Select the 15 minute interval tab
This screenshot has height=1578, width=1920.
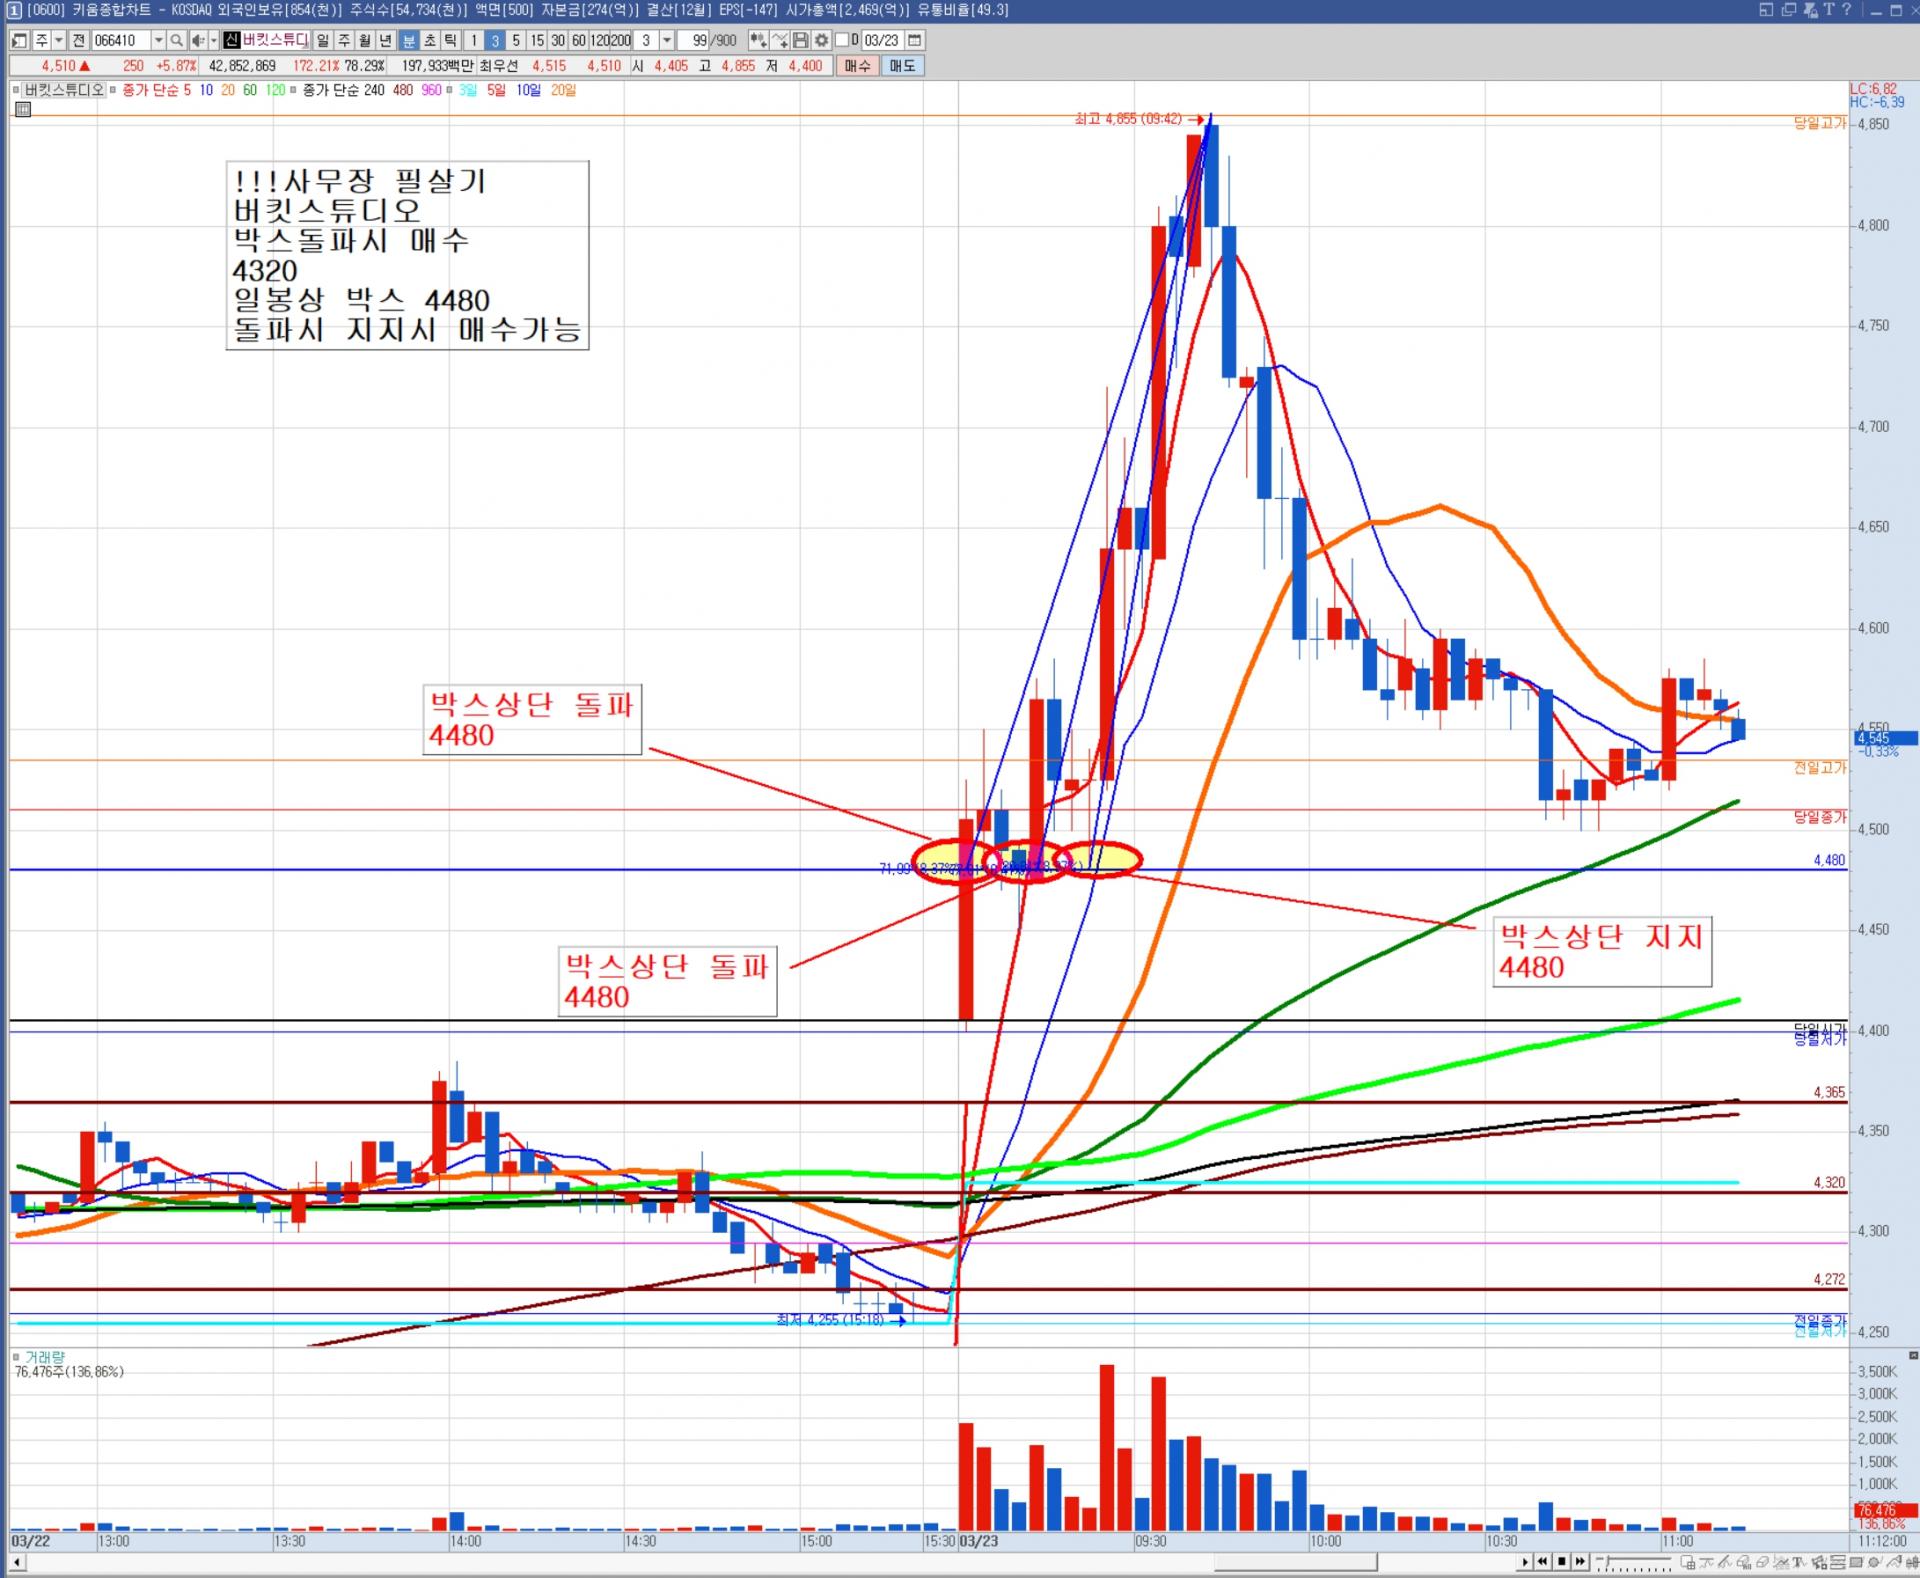pyautogui.click(x=536, y=41)
